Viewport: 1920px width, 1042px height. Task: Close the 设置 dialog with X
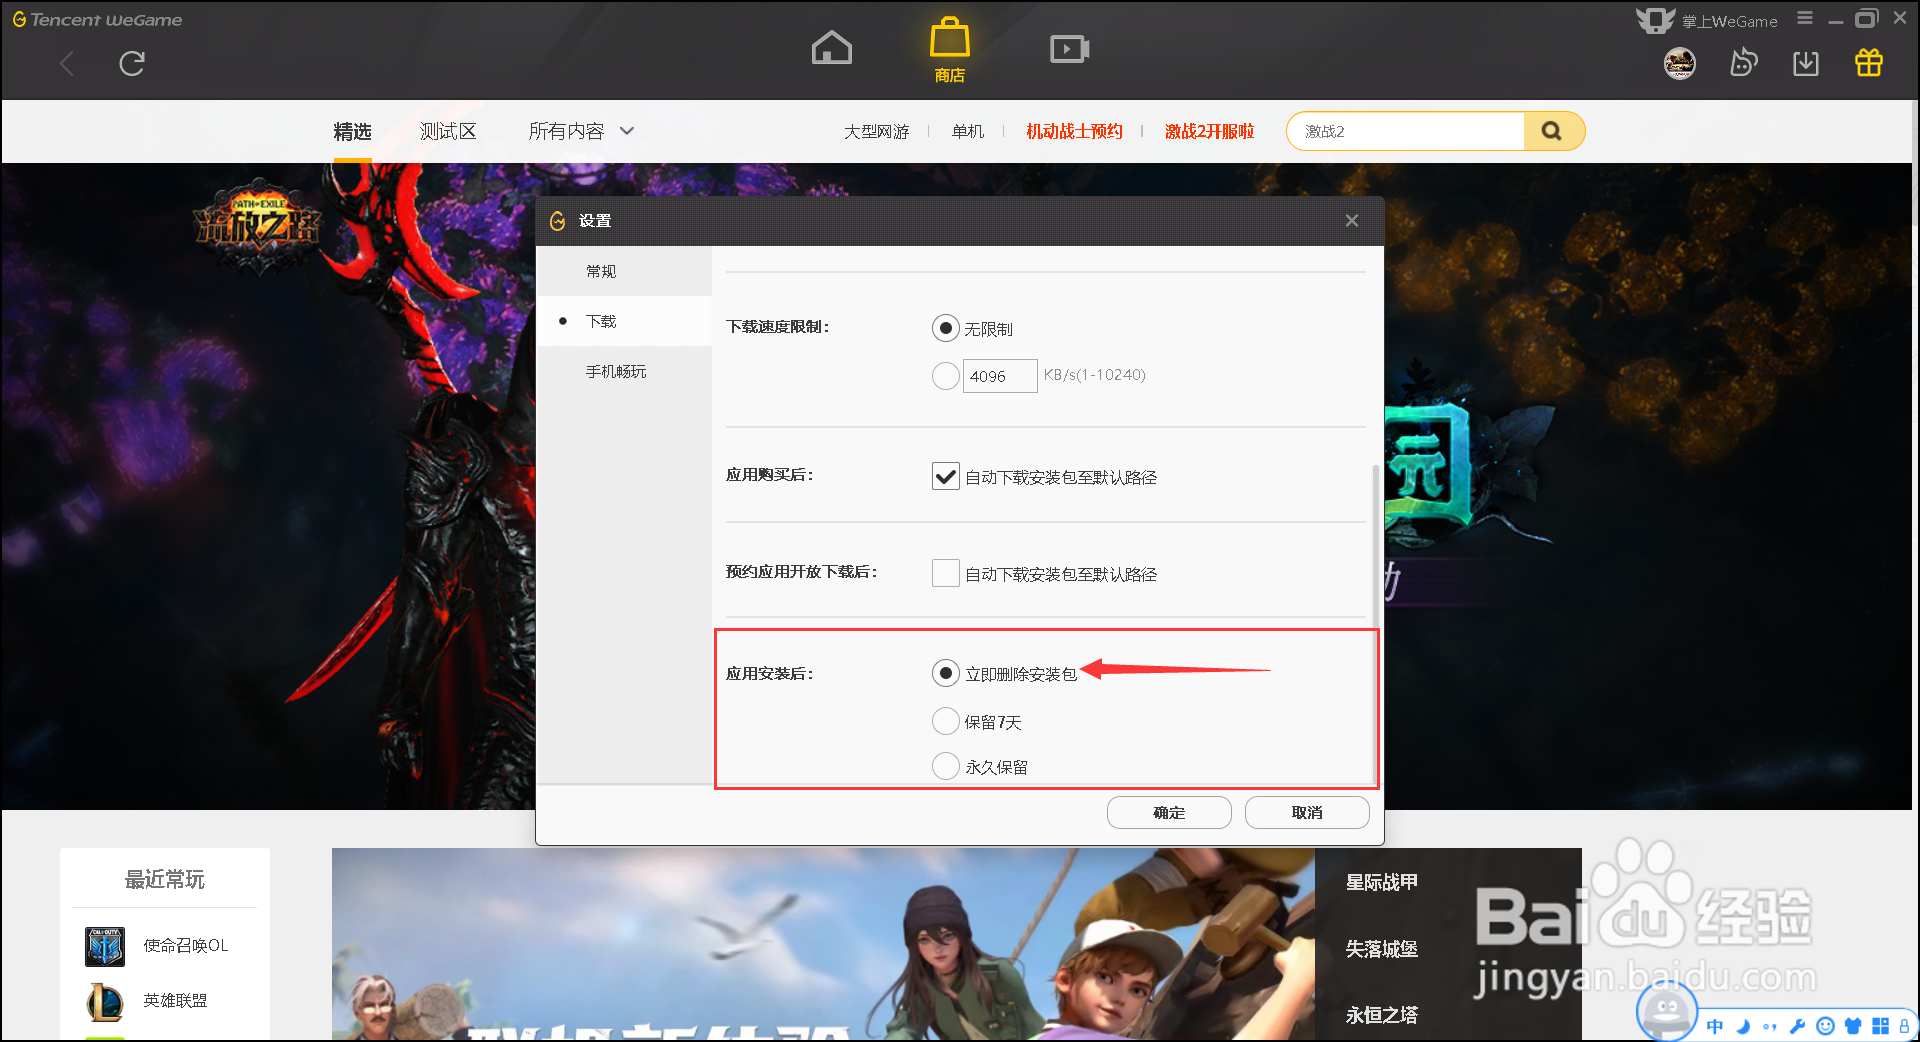(1352, 220)
